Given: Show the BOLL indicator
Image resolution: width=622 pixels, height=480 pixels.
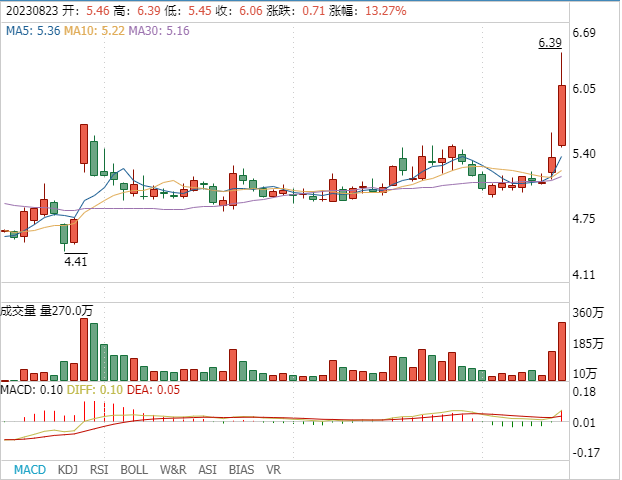Looking at the screenshot, I should pyautogui.click(x=134, y=470).
